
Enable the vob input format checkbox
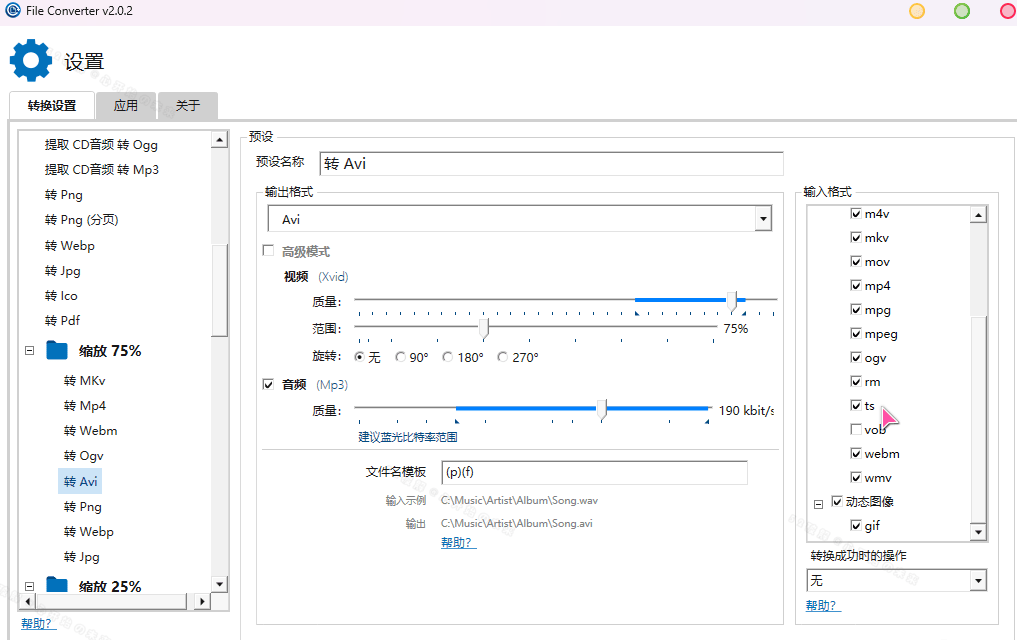(x=856, y=430)
